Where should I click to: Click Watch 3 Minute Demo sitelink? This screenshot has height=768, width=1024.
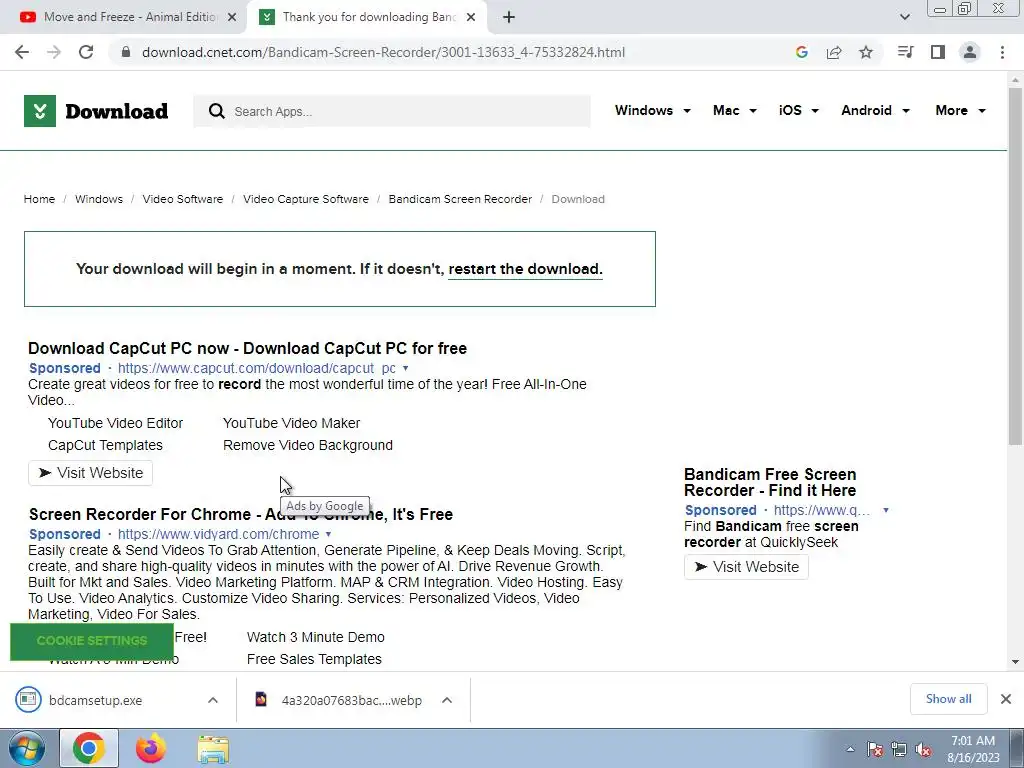coord(315,637)
